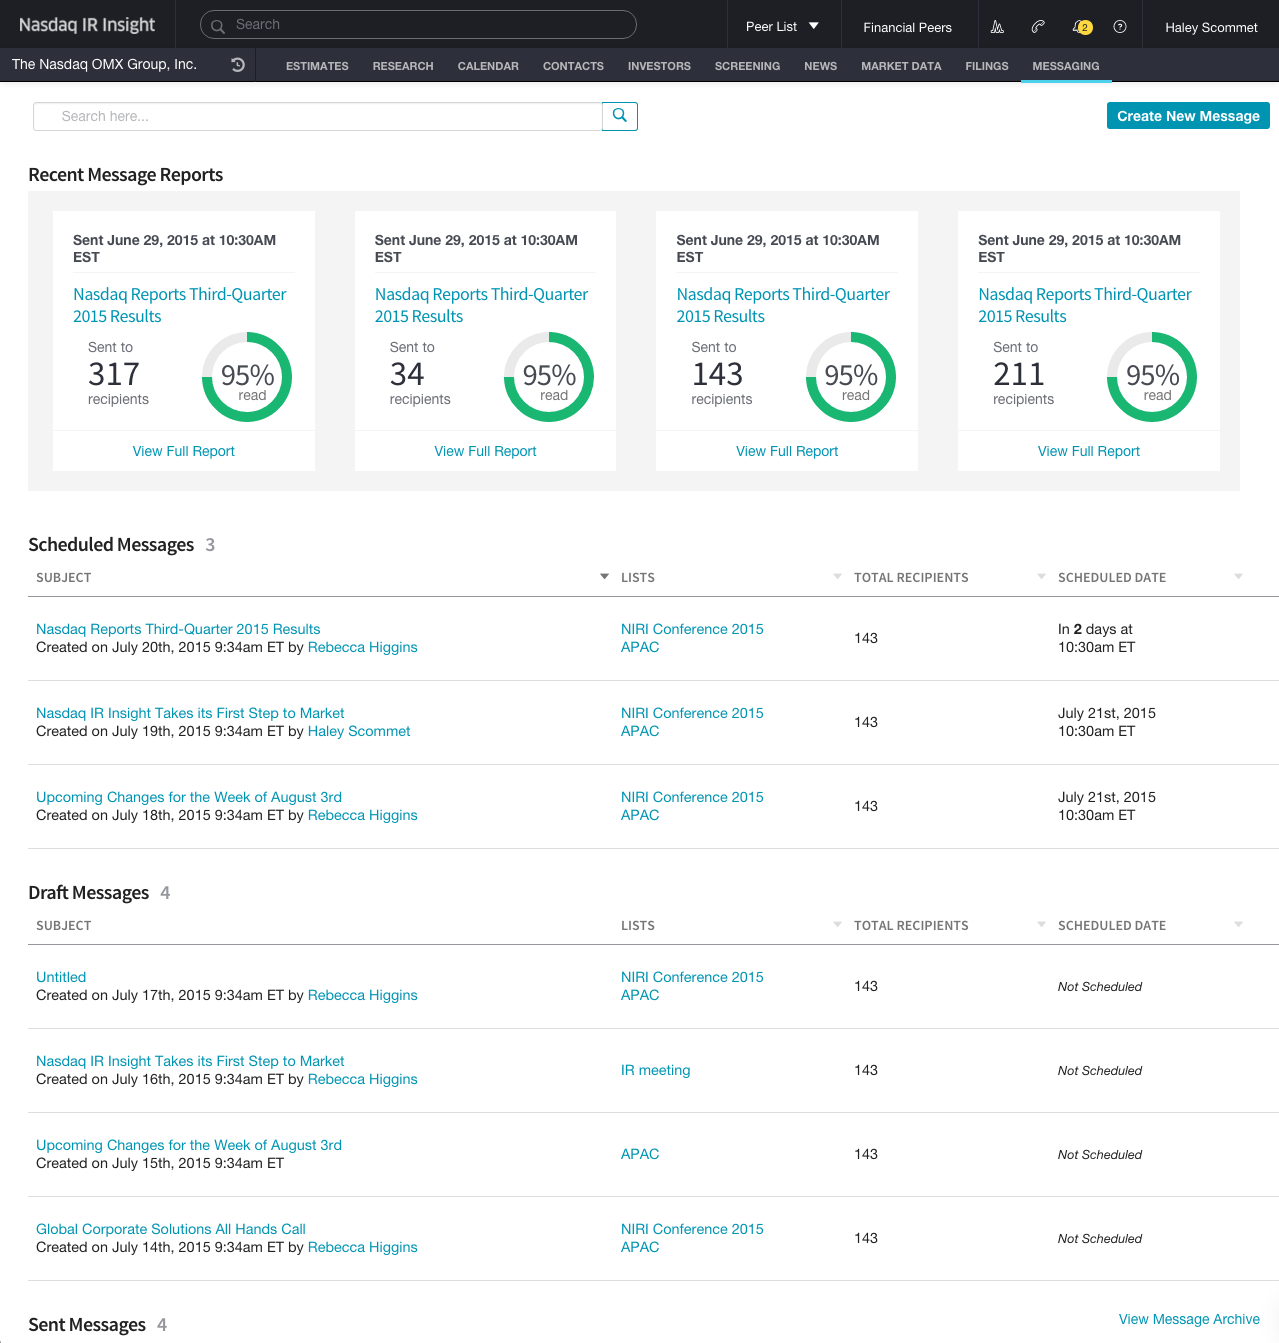This screenshot has width=1279, height=1343.
Task: Click Rebecca Higgins link on July 14th draft
Action: (362, 1247)
